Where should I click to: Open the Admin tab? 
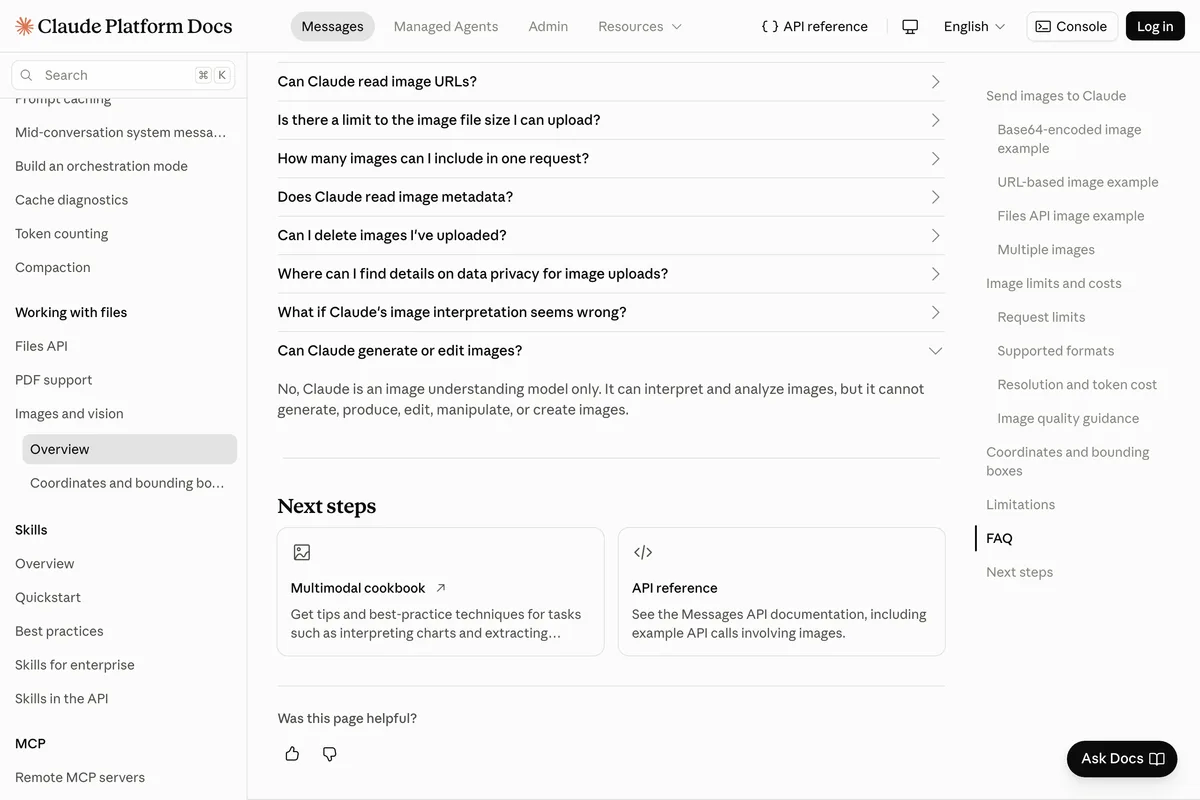click(x=548, y=27)
